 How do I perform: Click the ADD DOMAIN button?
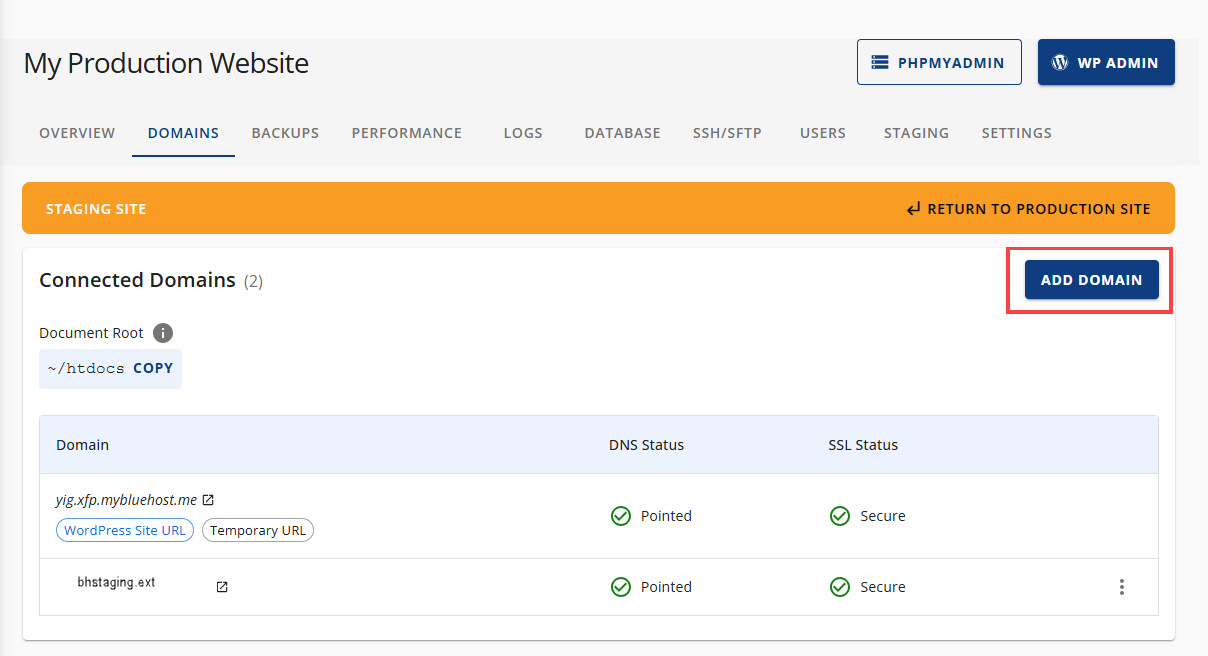click(x=1091, y=280)
